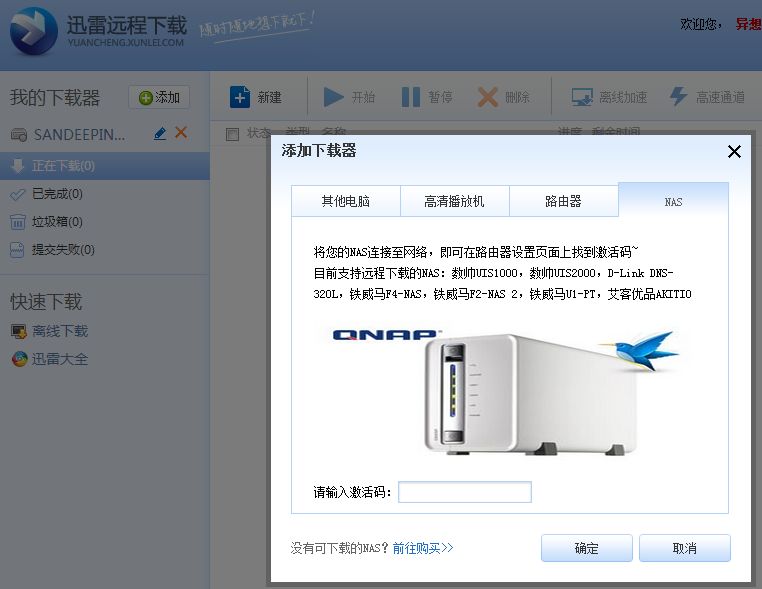Remove the SANDEEPIN downloader with the orange X
The height and width of the screenshot is (589, 762).
(x=181, y=133)
